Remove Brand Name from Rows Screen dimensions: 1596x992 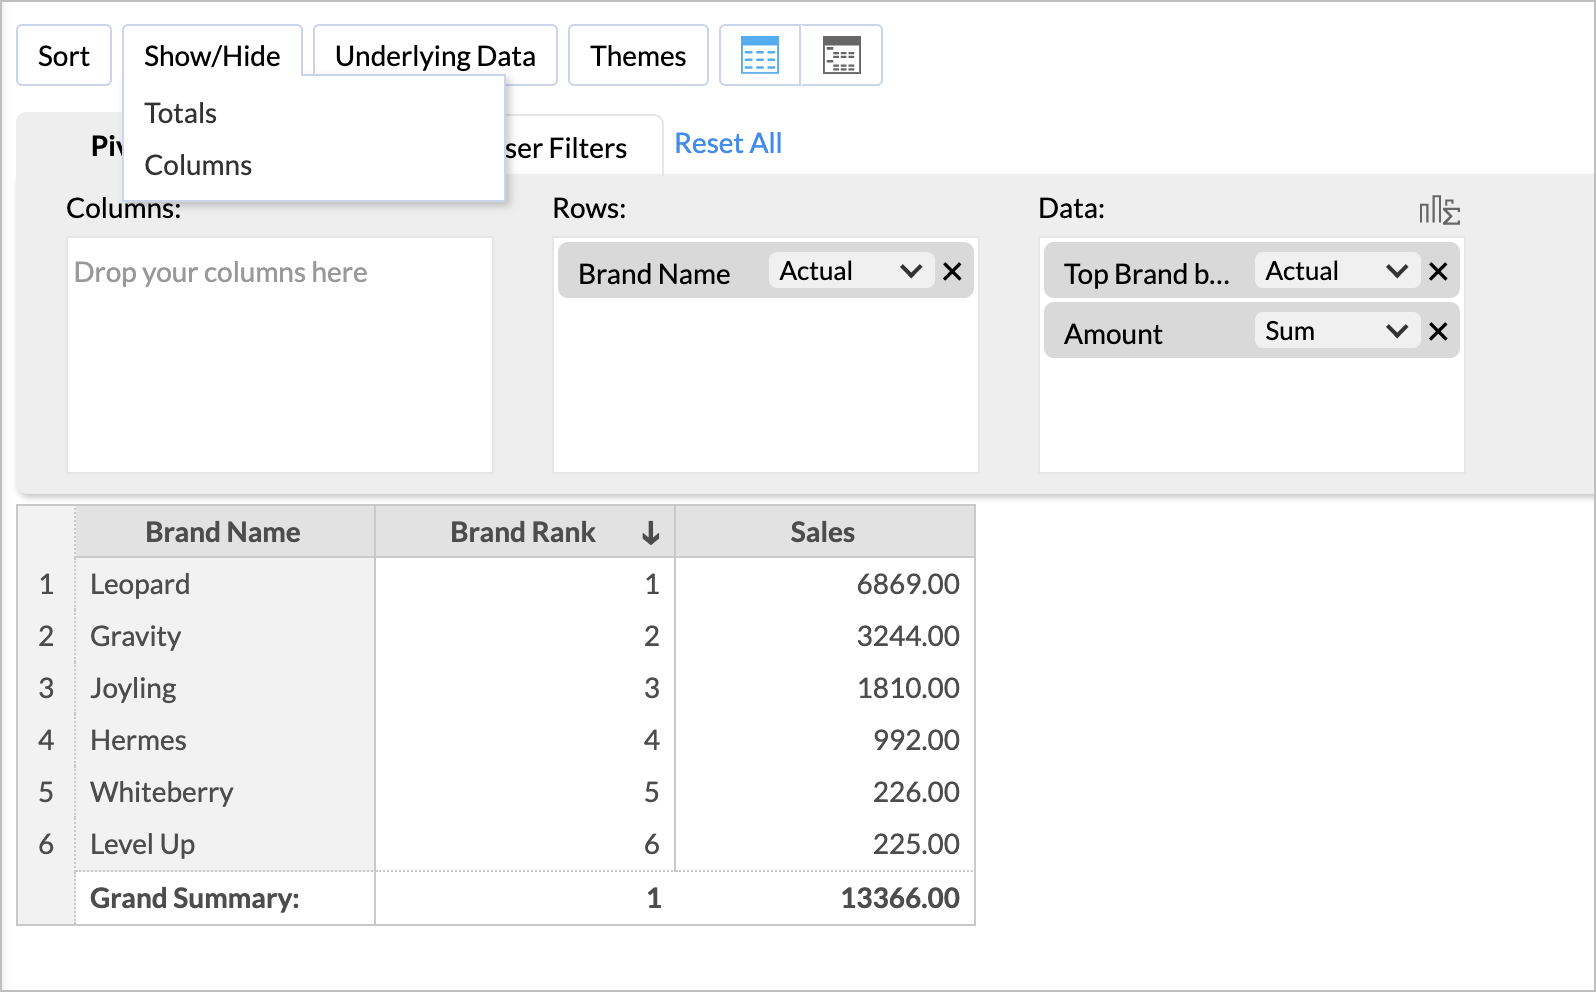pos(952,272)
